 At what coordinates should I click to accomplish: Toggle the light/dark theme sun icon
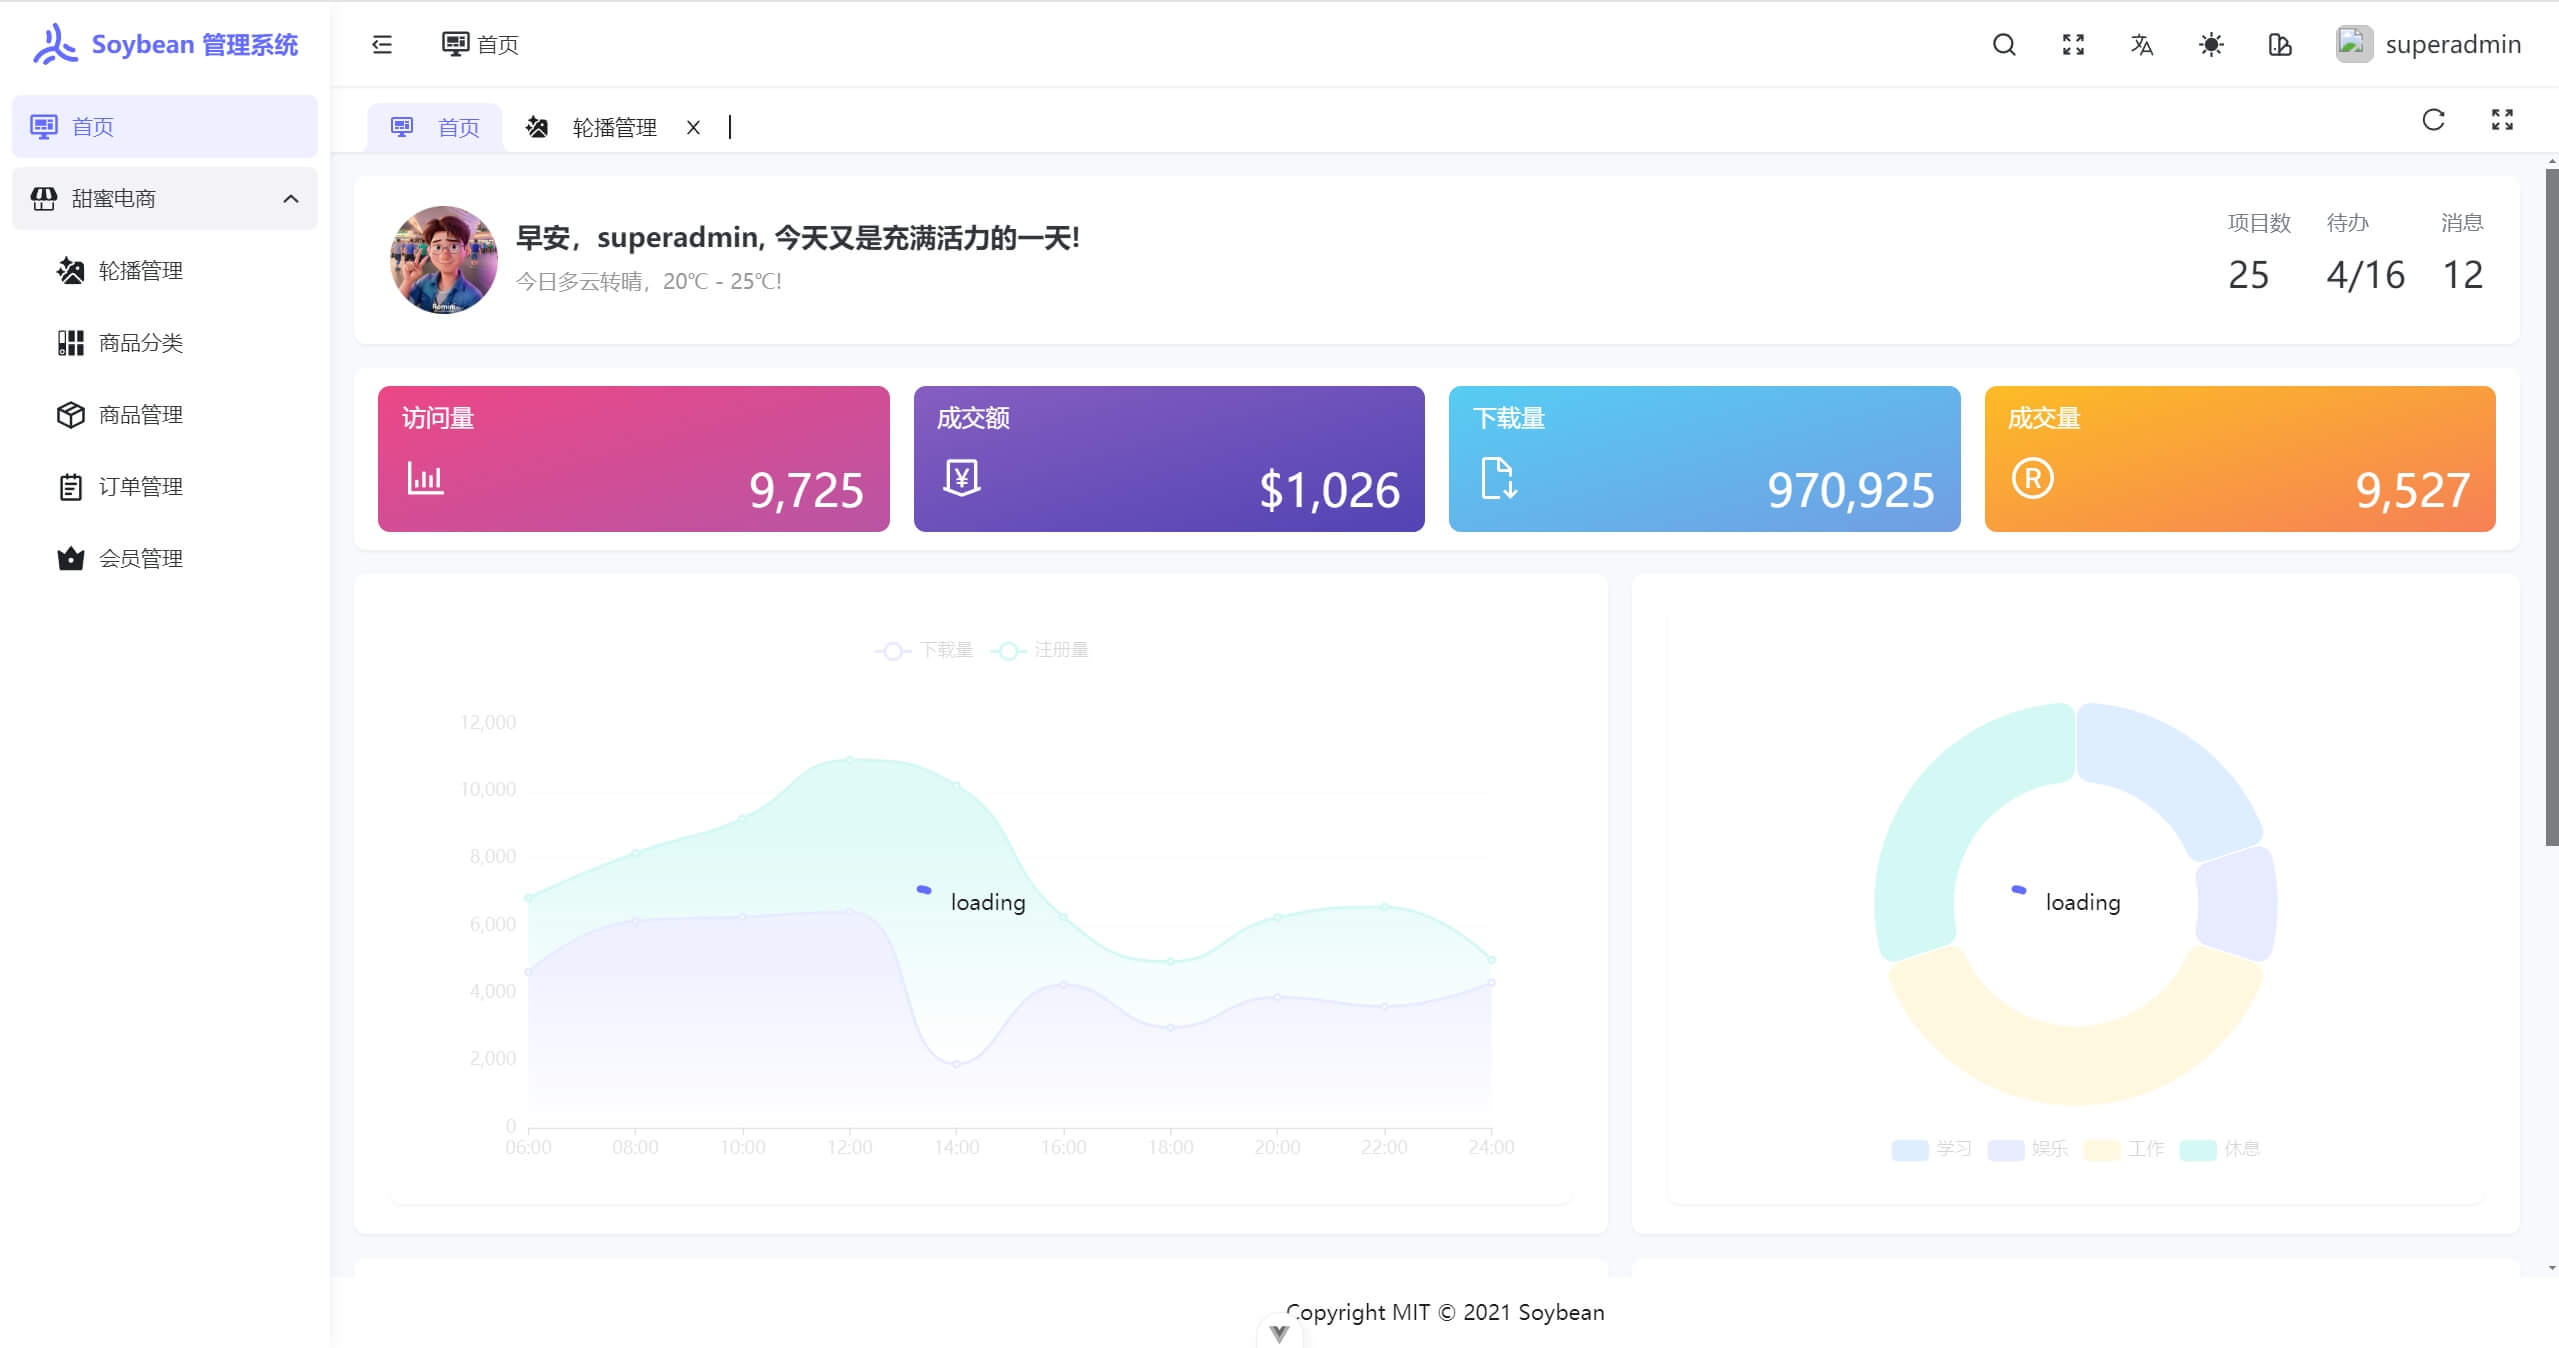tap(2211, 44)
